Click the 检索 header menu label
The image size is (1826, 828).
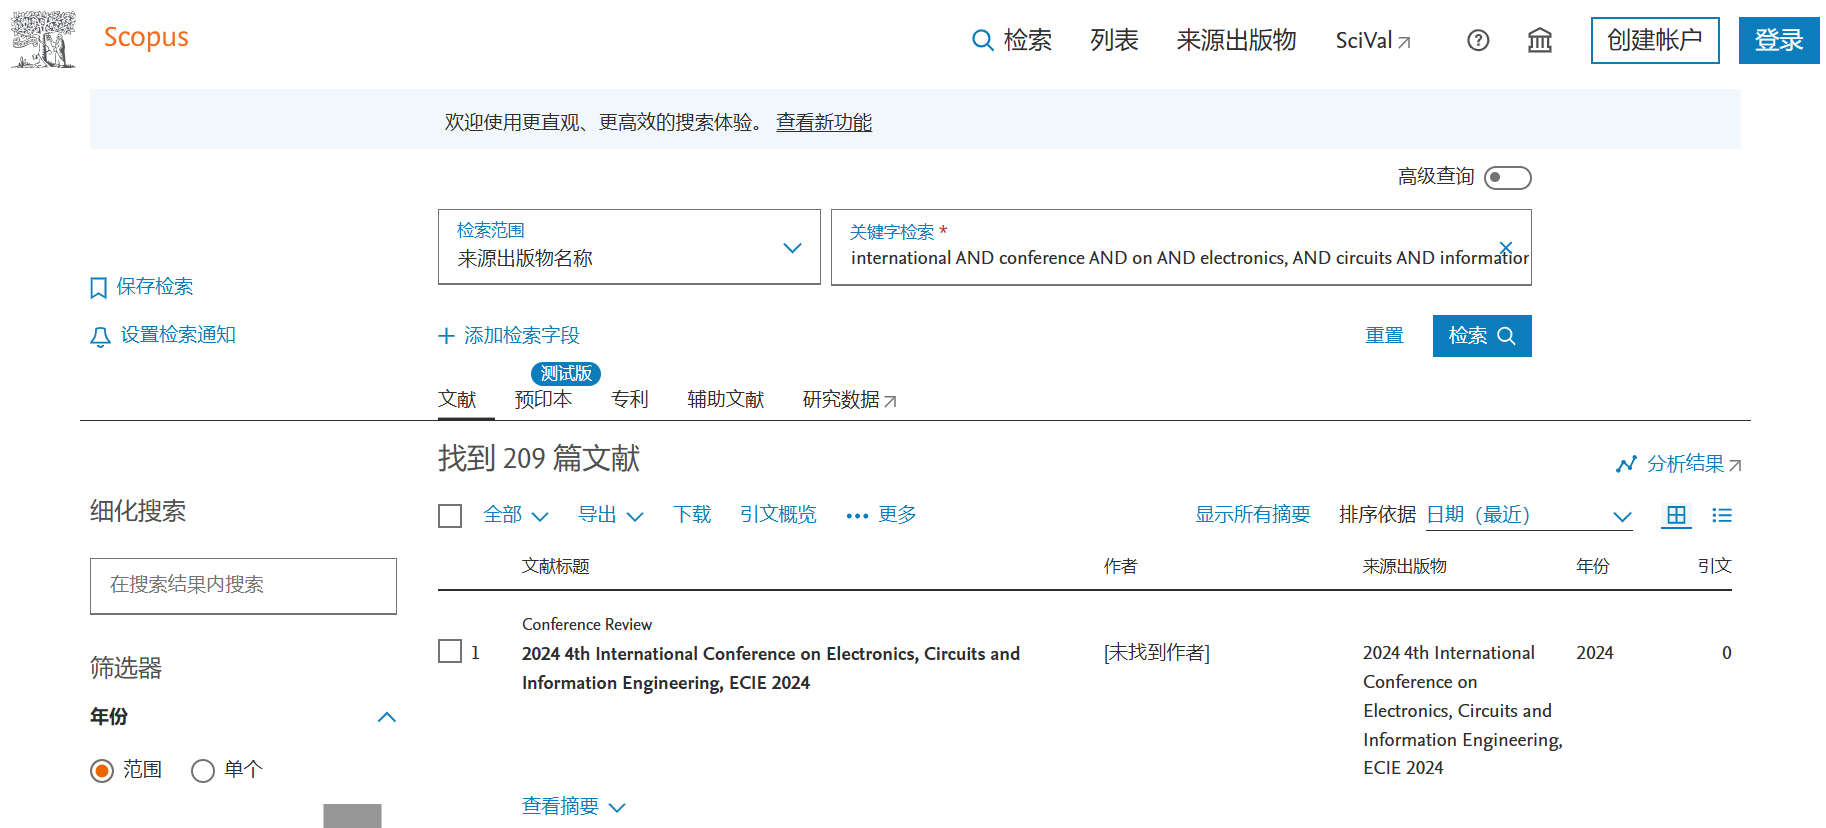[1028, 40]
